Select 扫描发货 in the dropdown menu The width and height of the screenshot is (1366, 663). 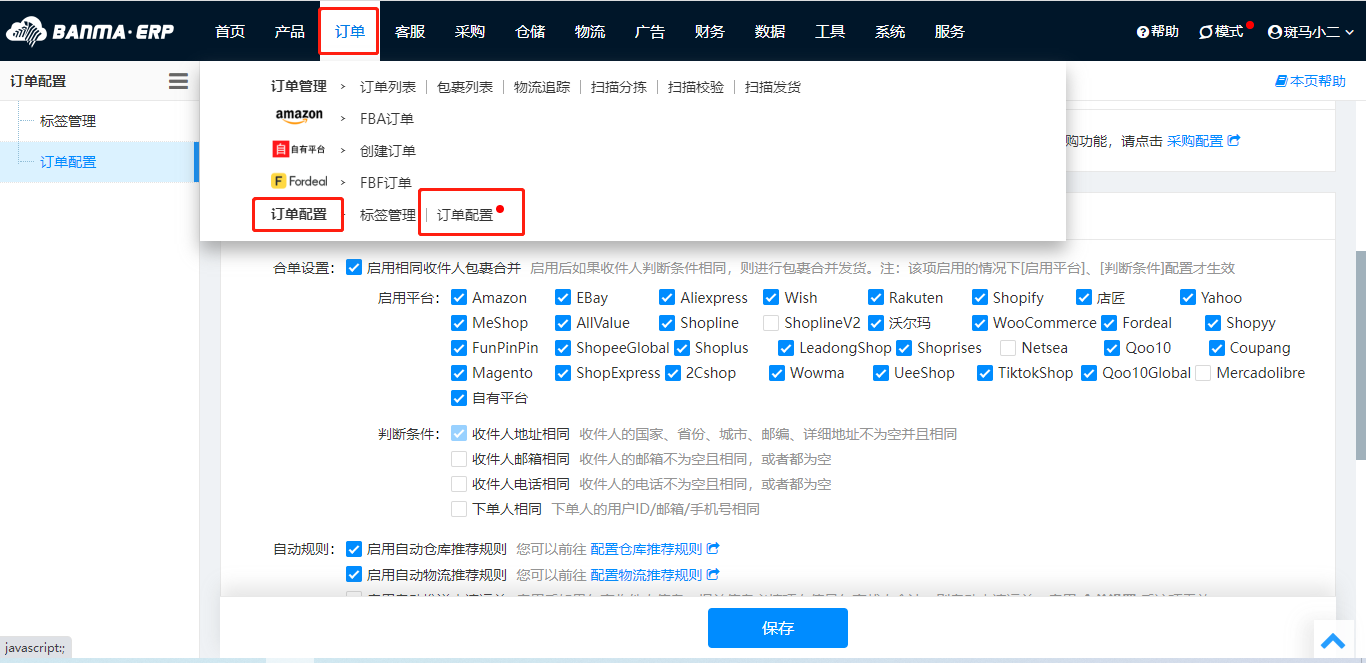[773, 87]
